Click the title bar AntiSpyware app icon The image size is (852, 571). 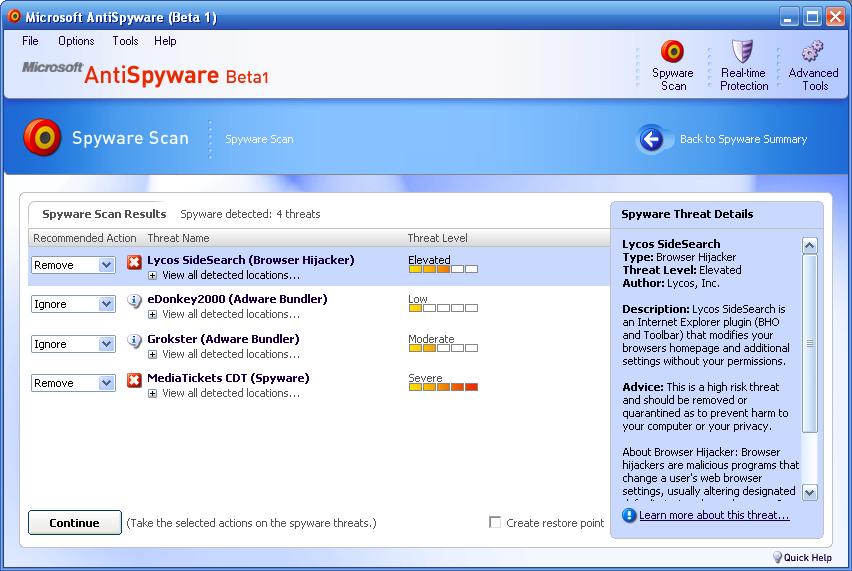[14, 16]
